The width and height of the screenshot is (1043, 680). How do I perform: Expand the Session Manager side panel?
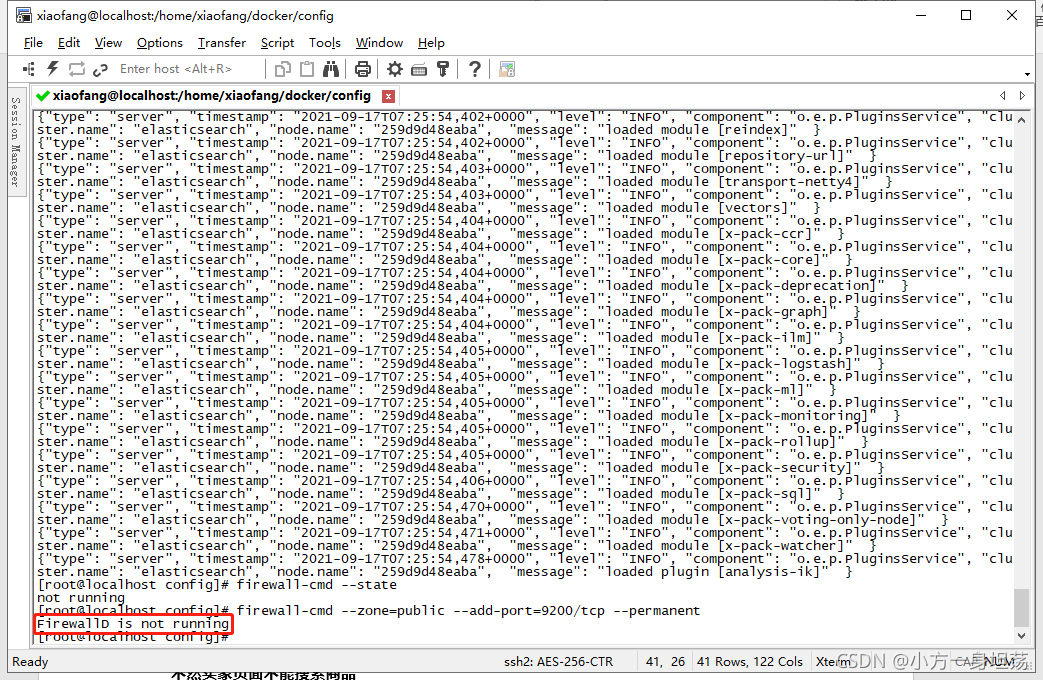pyautogui.click(x=17, y=141)
